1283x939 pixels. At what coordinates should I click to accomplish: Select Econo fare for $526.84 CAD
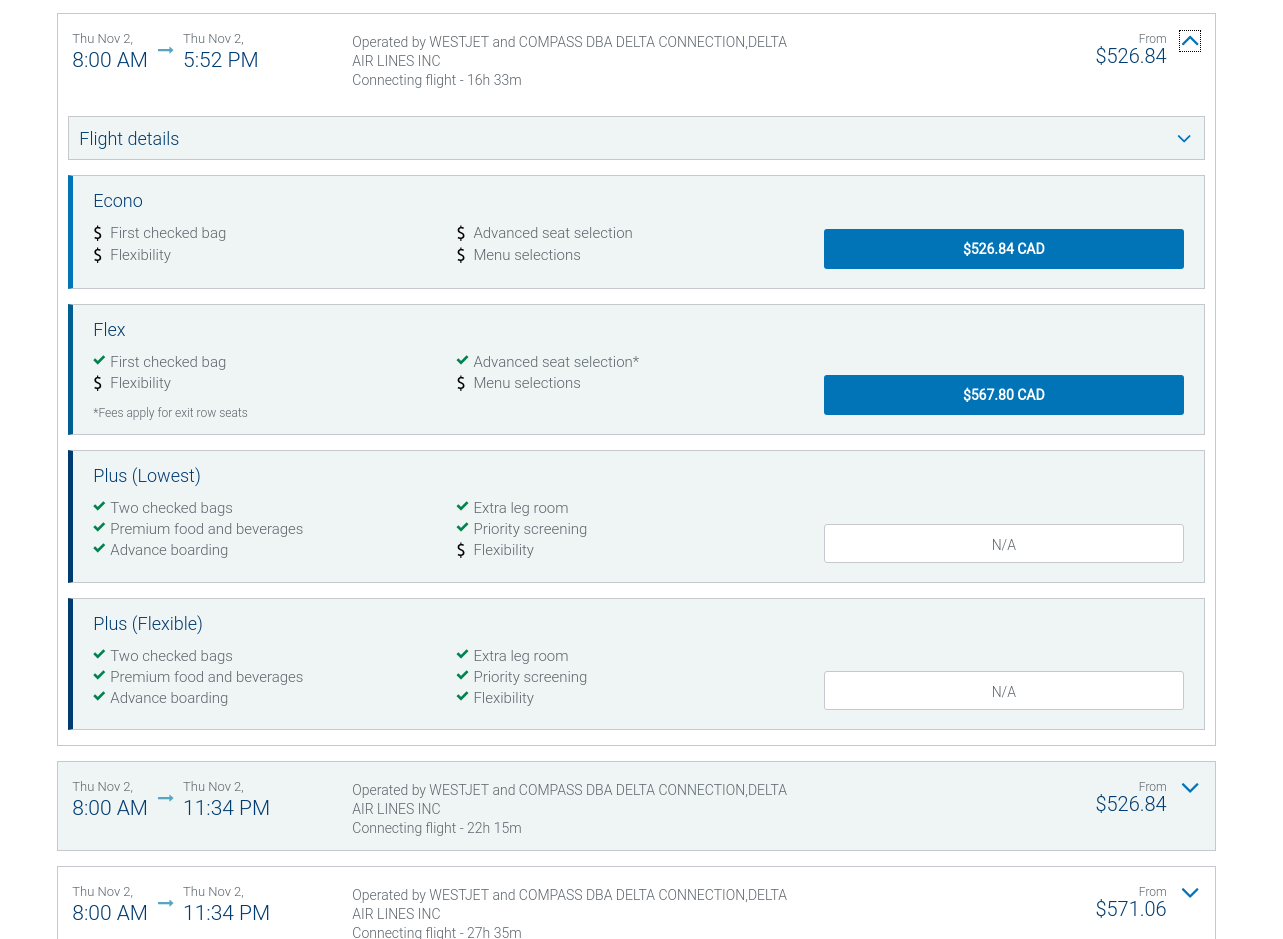1004,249
